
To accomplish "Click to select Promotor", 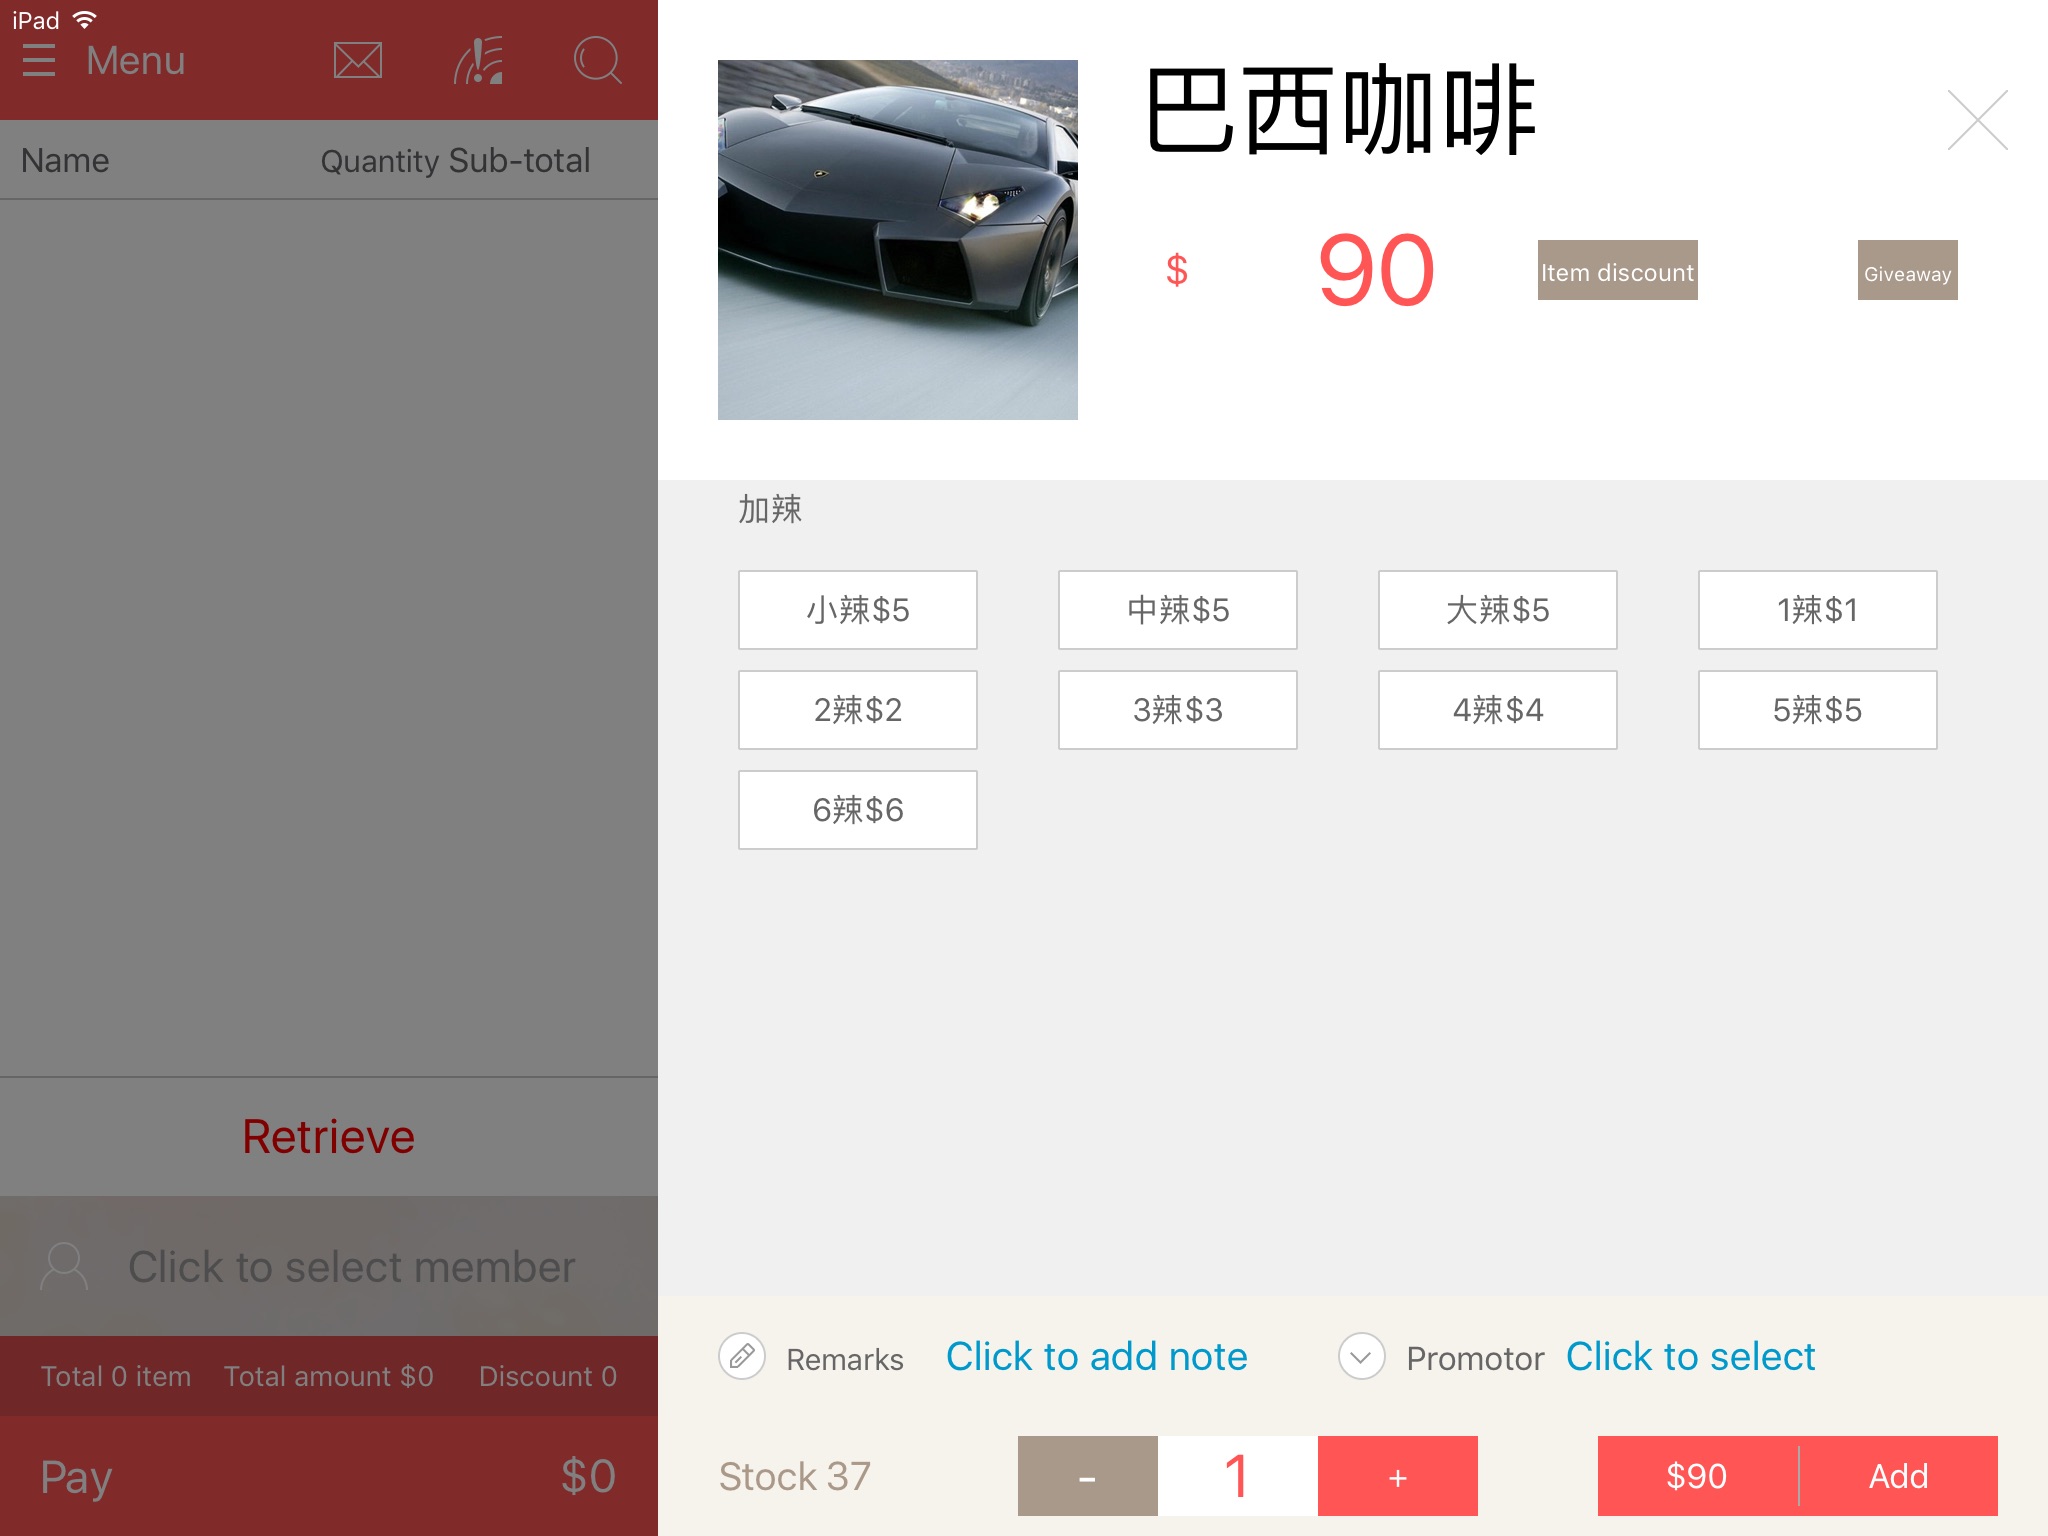I will [x=1692, y=1355].
